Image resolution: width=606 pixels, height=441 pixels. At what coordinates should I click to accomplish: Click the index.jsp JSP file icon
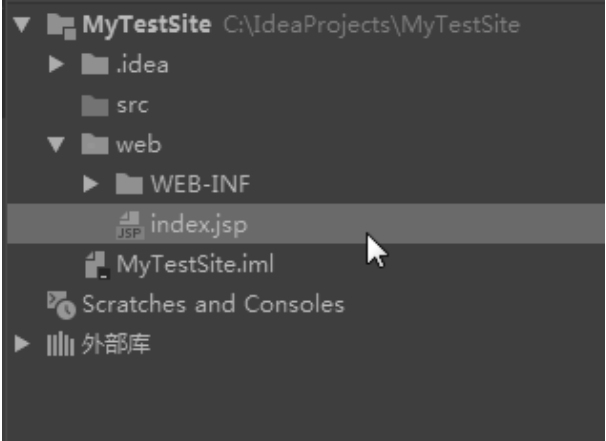pyautogui.click(x=130, y=225)
